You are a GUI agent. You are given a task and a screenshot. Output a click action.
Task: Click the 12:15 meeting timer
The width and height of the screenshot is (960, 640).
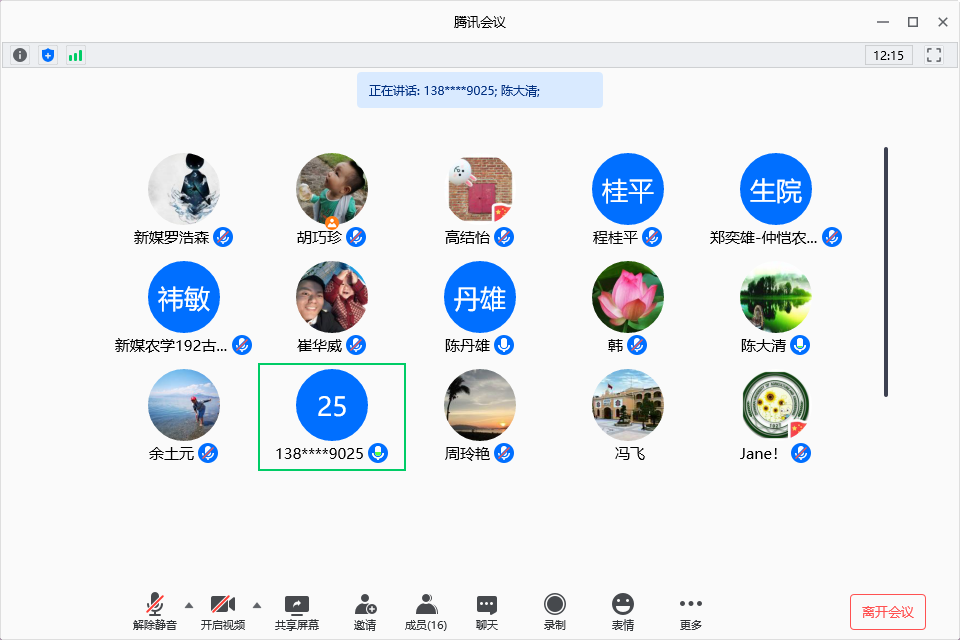click(x=888, y=56)
